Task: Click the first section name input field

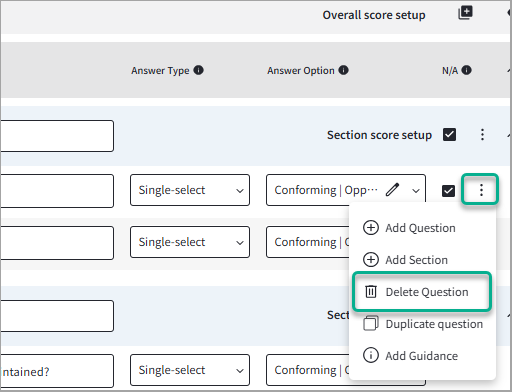Action: pos(57,136)
